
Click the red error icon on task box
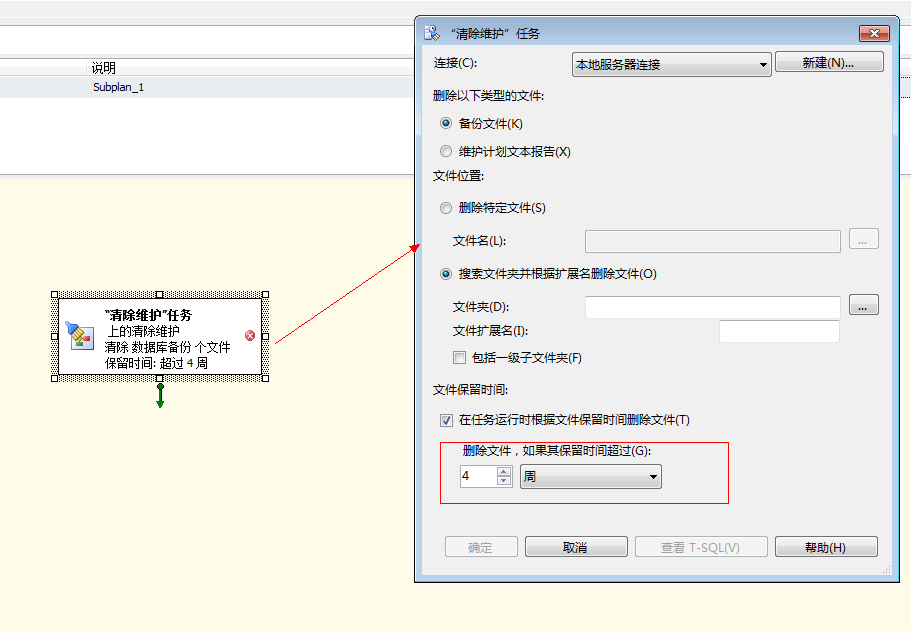point(250,335)
